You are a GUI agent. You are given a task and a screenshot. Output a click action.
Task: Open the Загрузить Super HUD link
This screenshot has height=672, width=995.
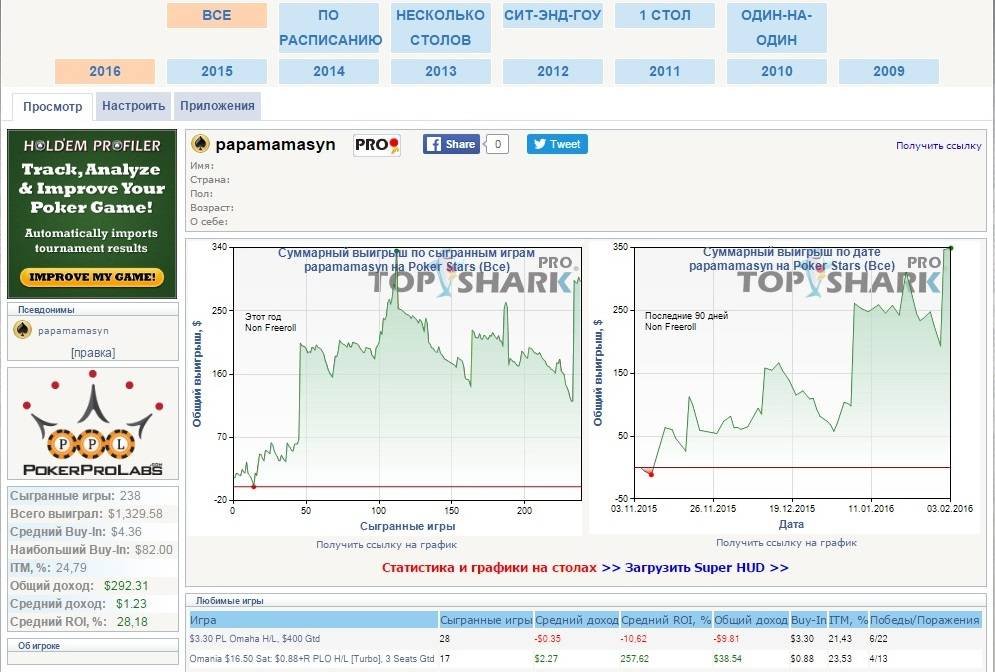[x=706, y=567]
